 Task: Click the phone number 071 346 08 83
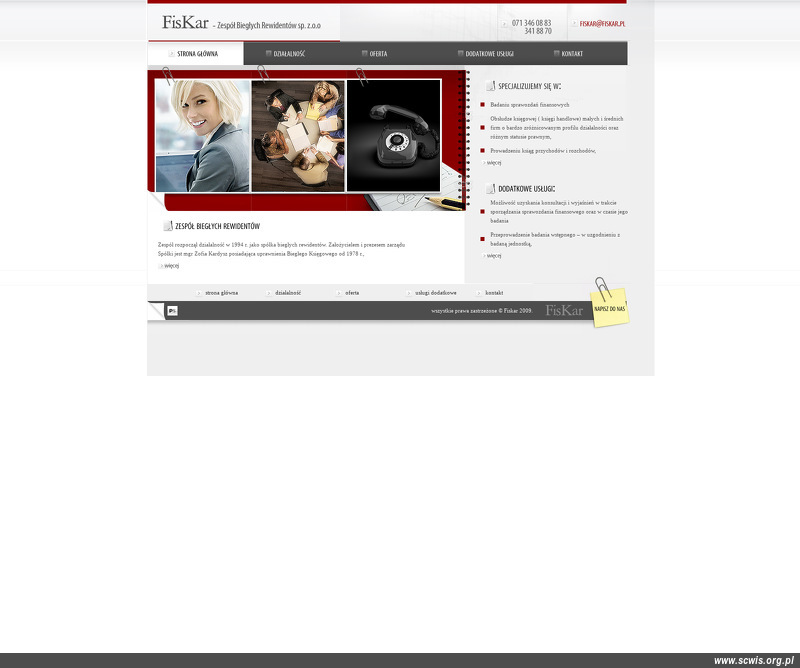point(531,23)
